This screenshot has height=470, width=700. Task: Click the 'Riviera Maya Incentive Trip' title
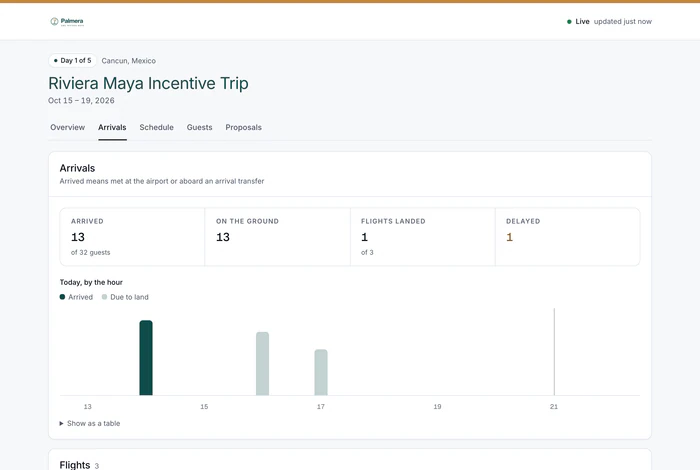148,83
